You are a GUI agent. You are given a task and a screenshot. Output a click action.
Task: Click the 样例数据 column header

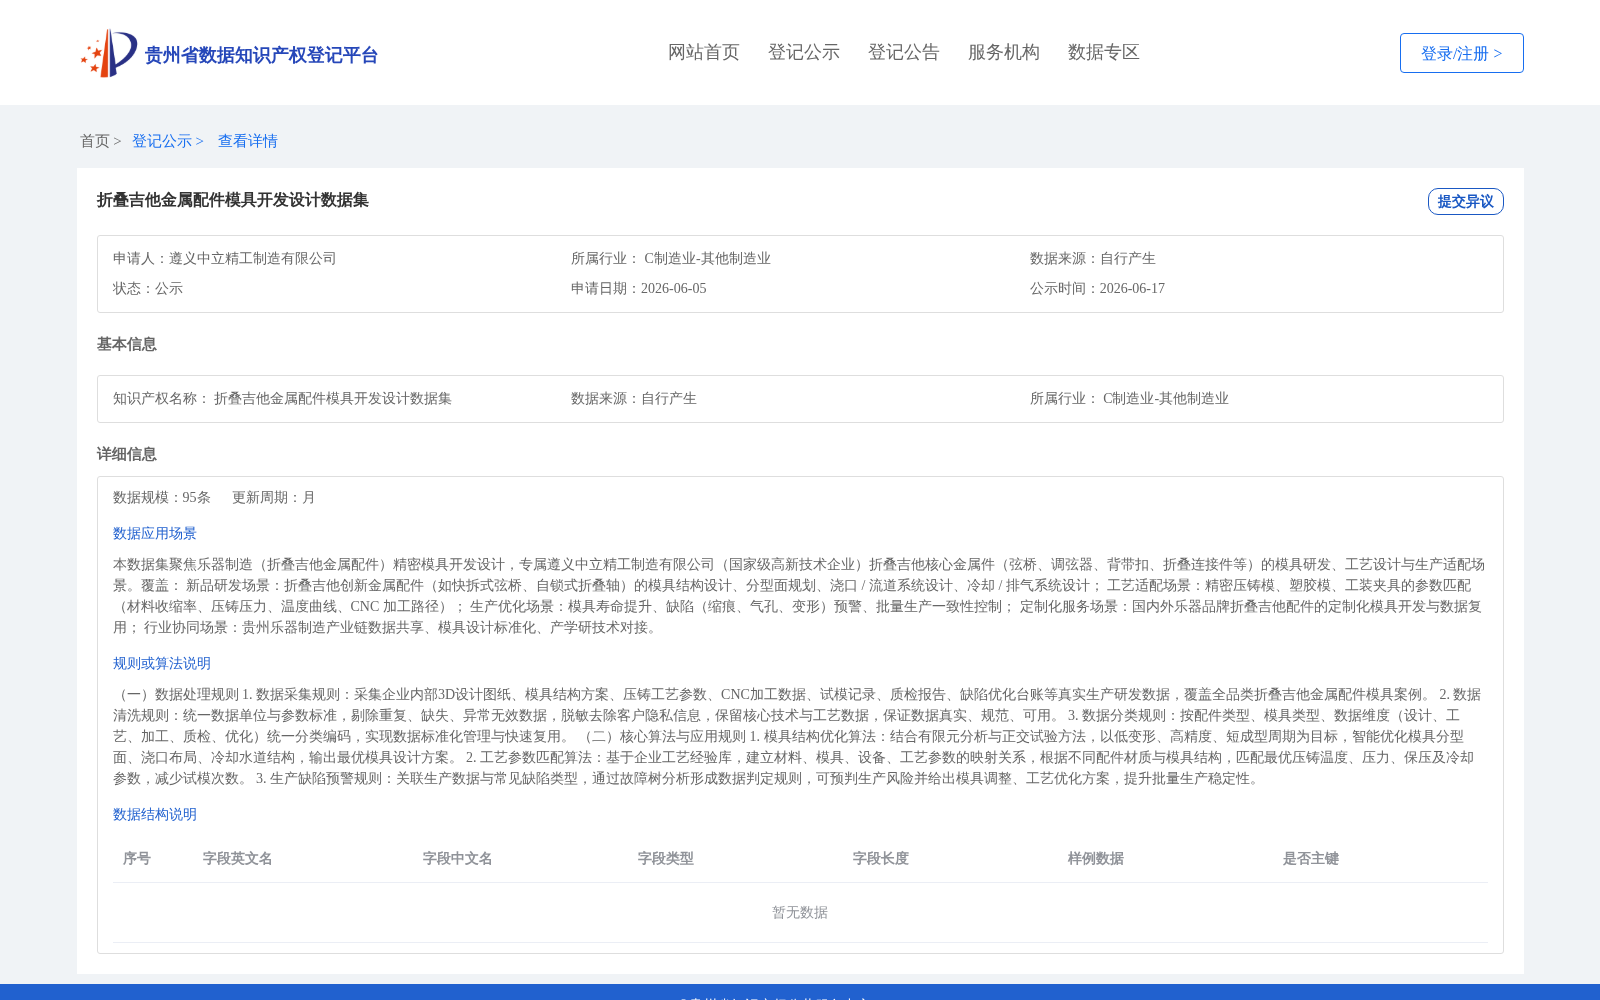point(1096,858)
